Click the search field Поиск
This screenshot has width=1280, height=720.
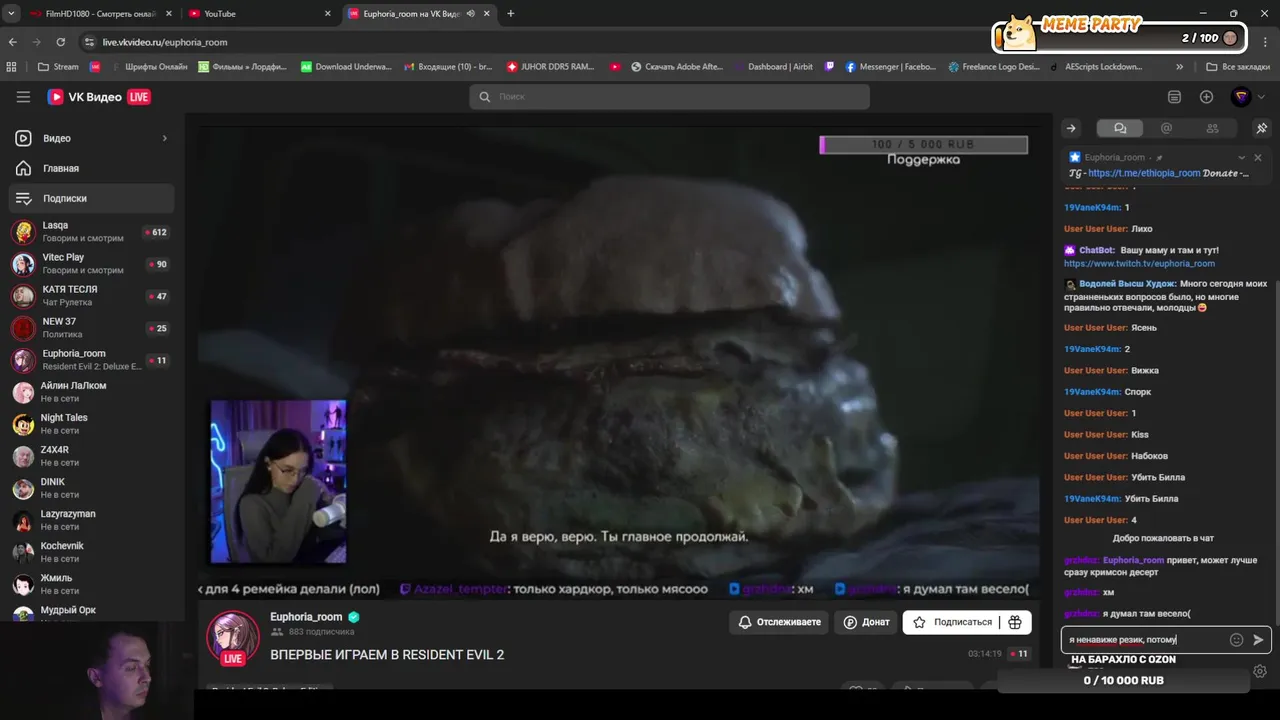click(x=669, y=97)
